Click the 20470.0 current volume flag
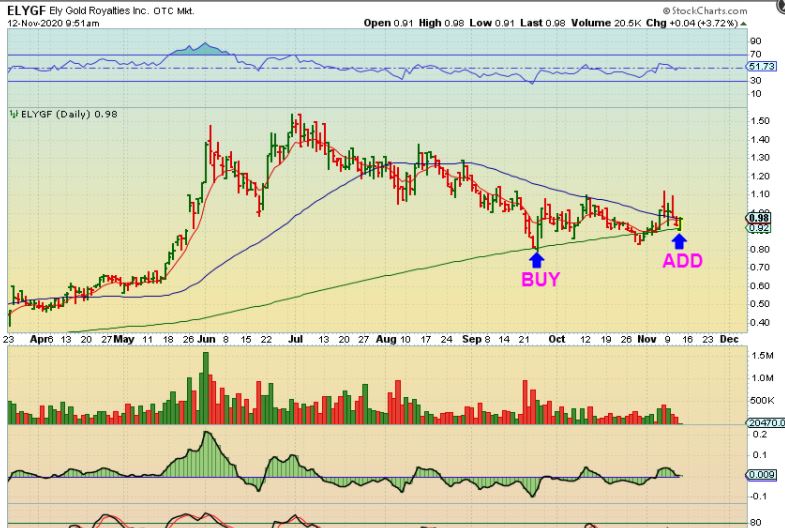The image size is (785, 528). 765,423
